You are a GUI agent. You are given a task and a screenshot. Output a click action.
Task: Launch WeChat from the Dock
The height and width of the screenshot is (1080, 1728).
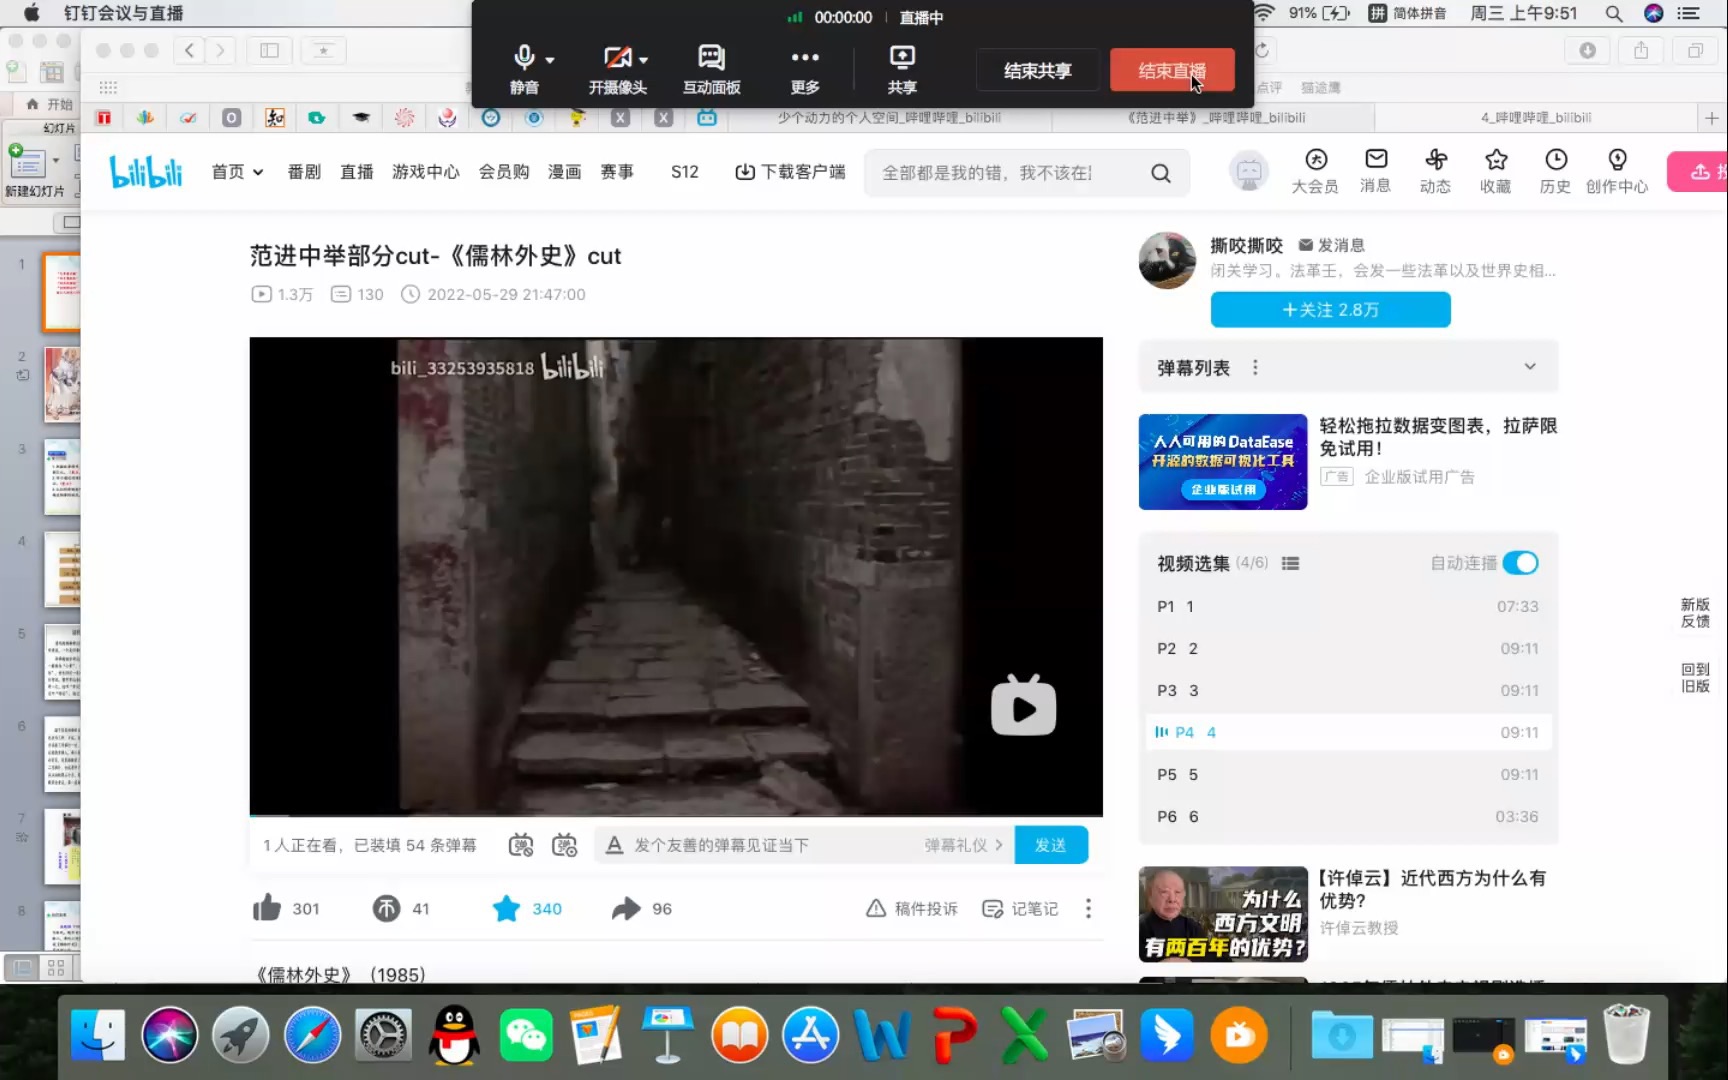click(526, 1035)
